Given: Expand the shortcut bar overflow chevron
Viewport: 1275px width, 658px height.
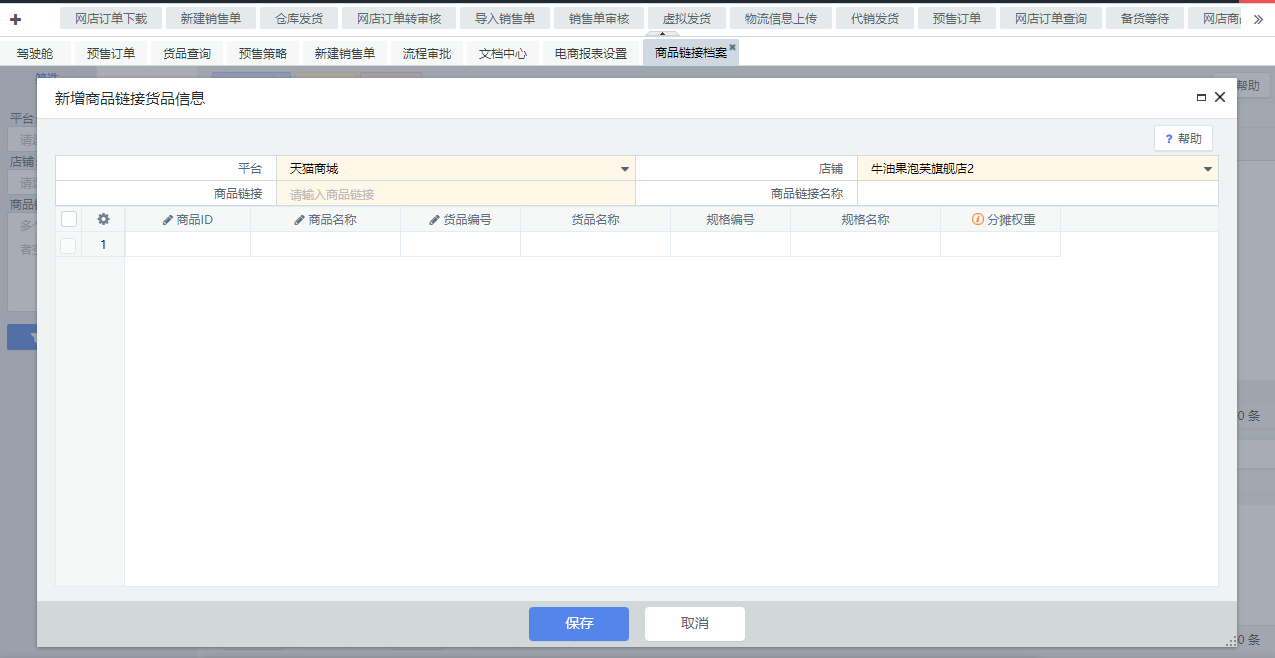Looking at the screenshot, I should [x=1258, y=19].
